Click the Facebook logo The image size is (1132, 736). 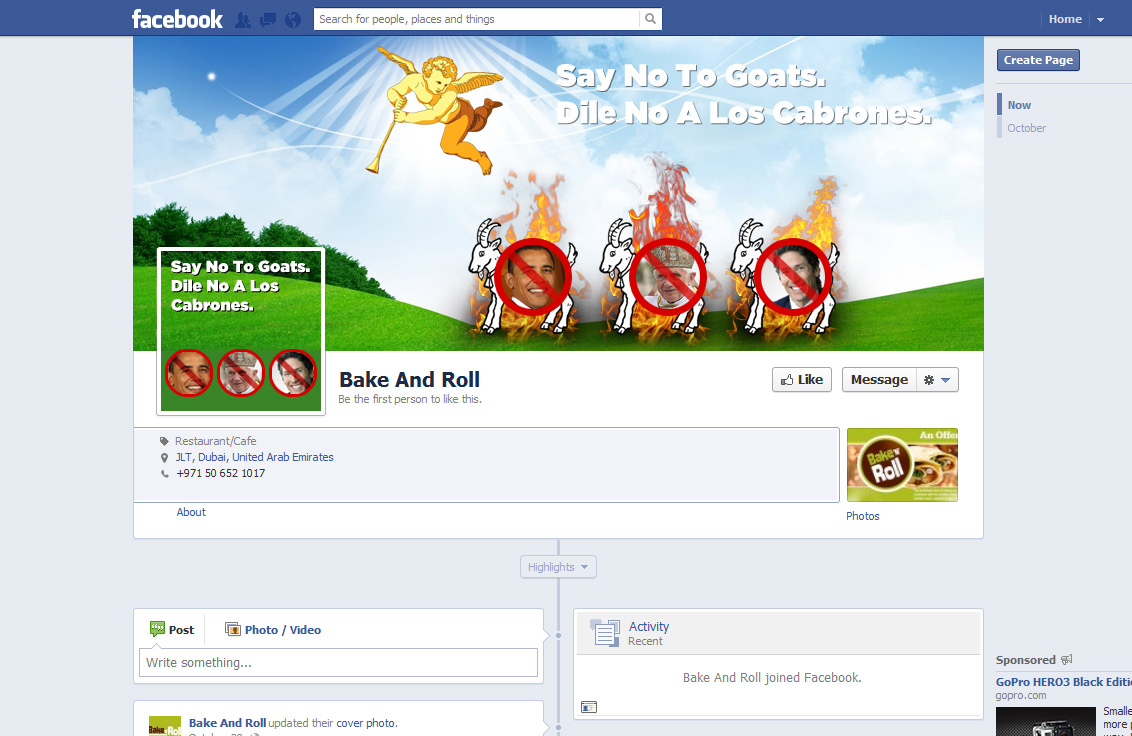pos(177,20)
